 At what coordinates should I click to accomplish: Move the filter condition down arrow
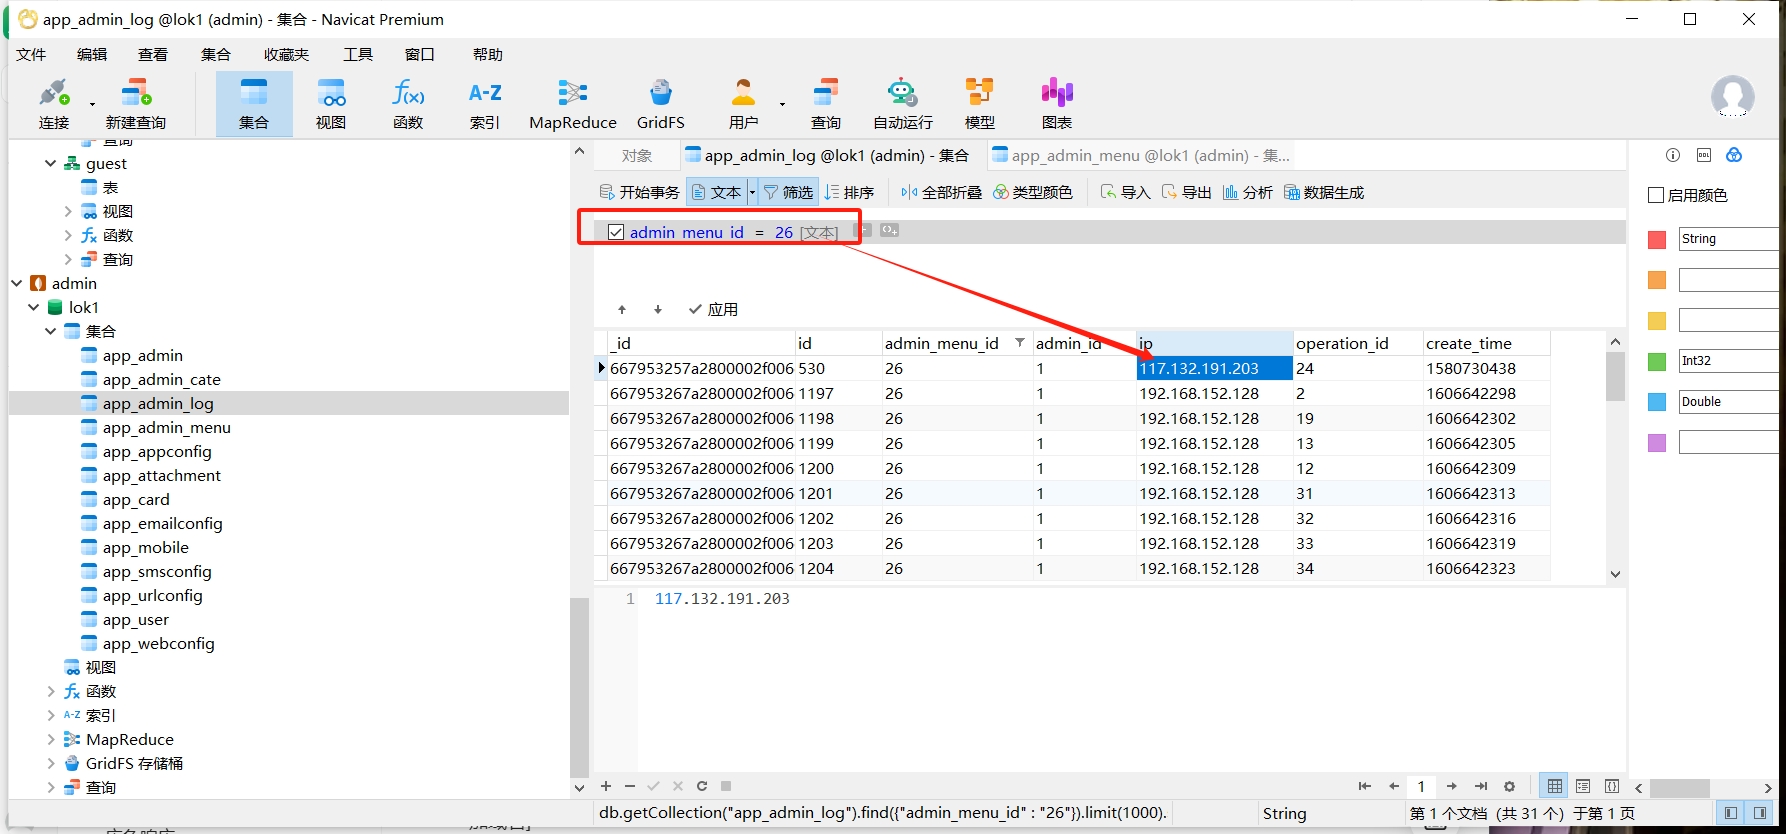click(x=658, y=310)
